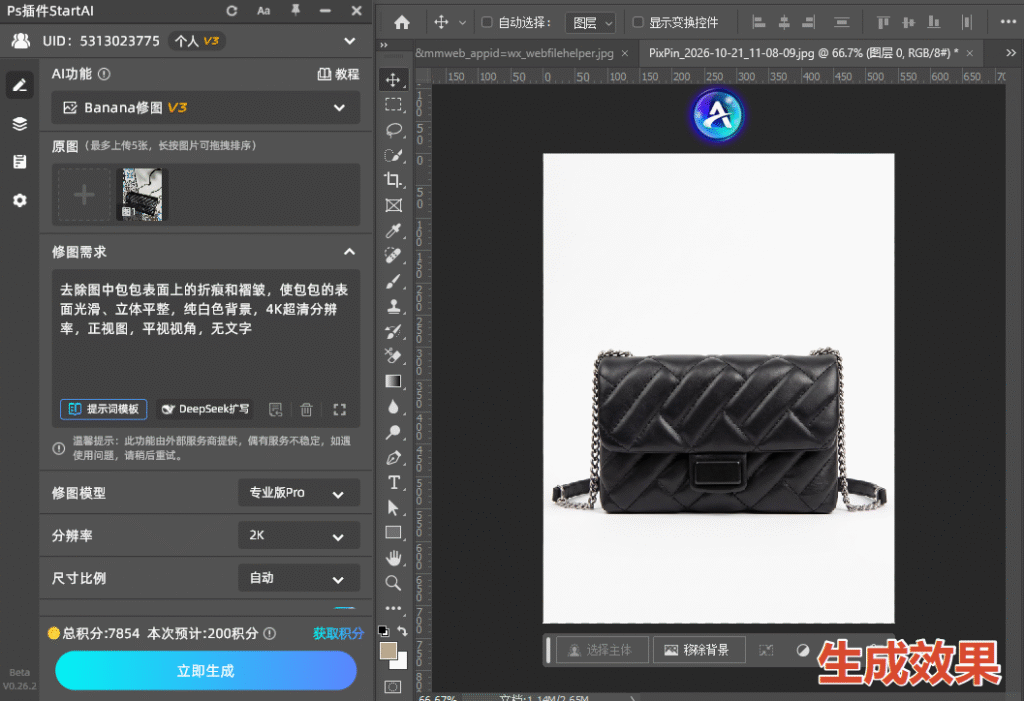Select the Eyedropper tool
Image resolution: width=1024 pixels, height=701 pixels.
(x=393, y=230)
